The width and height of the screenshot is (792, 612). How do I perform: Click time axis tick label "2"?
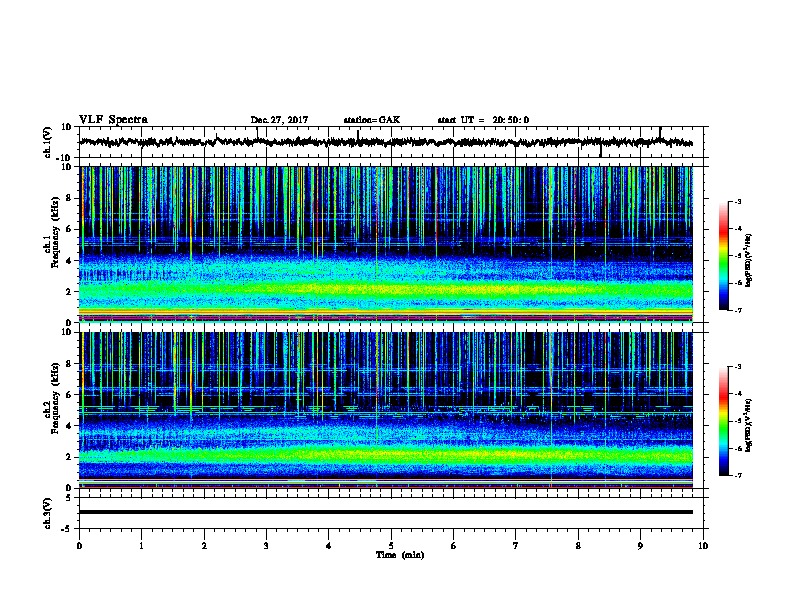(204, 546)
